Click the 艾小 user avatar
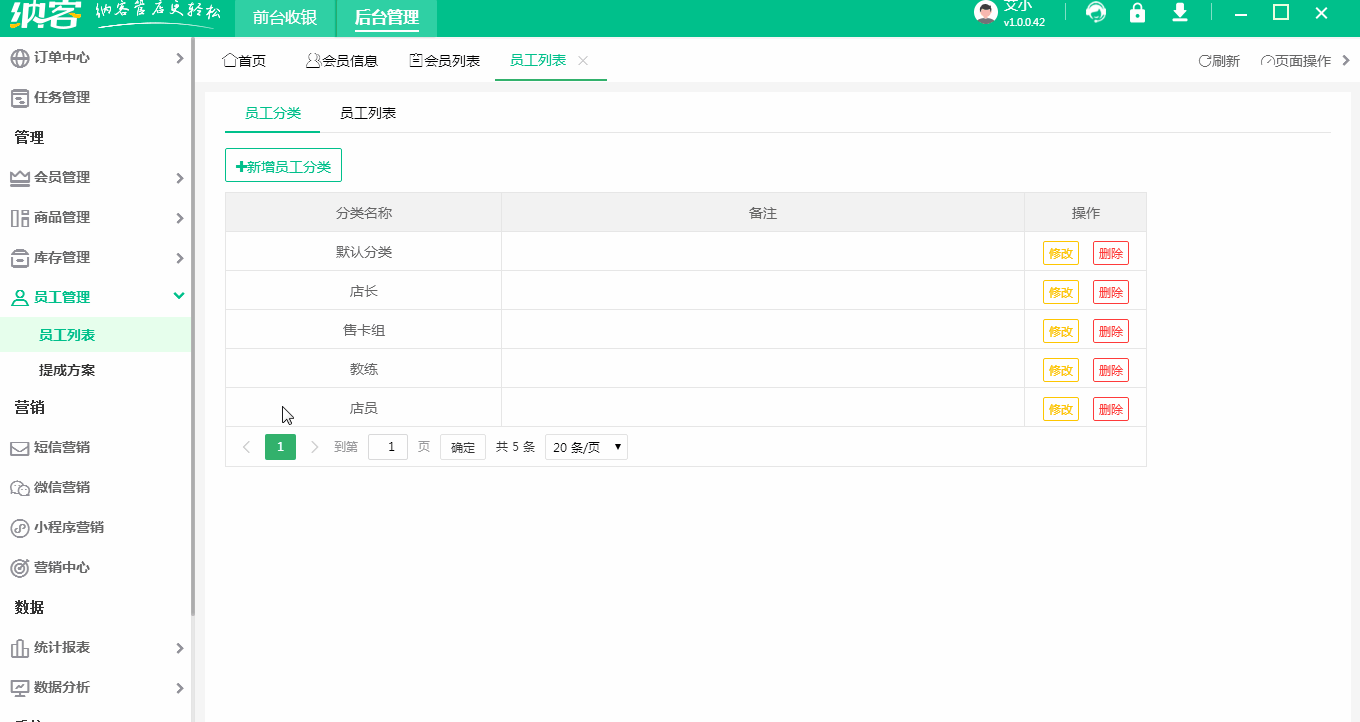This screenshot has height=722, width=1360. pyautogui.click(x=983, y=13)
